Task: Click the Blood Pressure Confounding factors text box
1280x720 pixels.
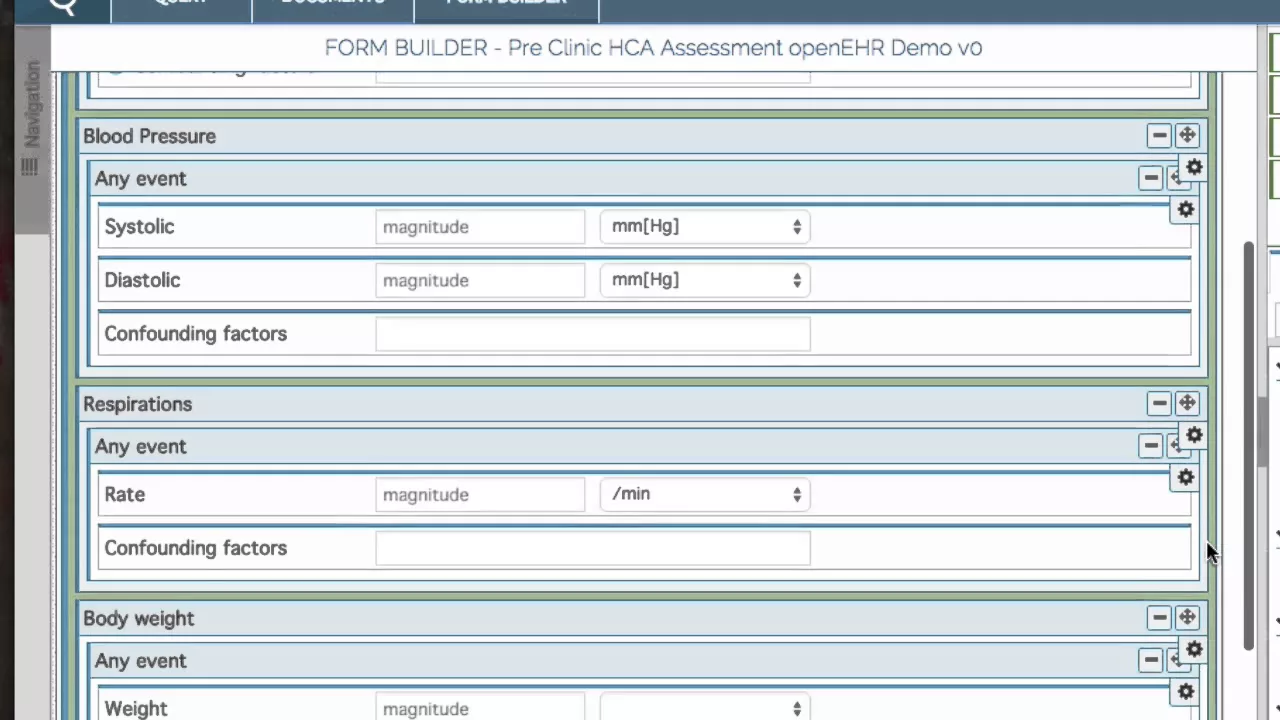Action: [593, 334]
